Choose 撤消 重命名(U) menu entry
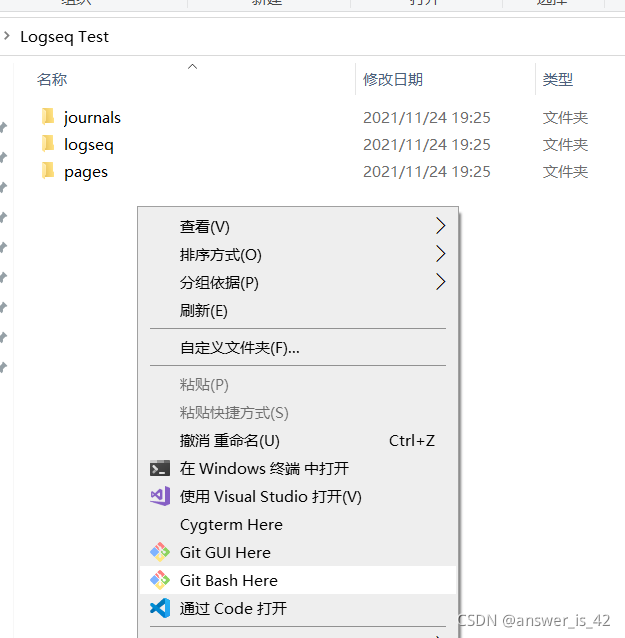 tap(298, 441)
